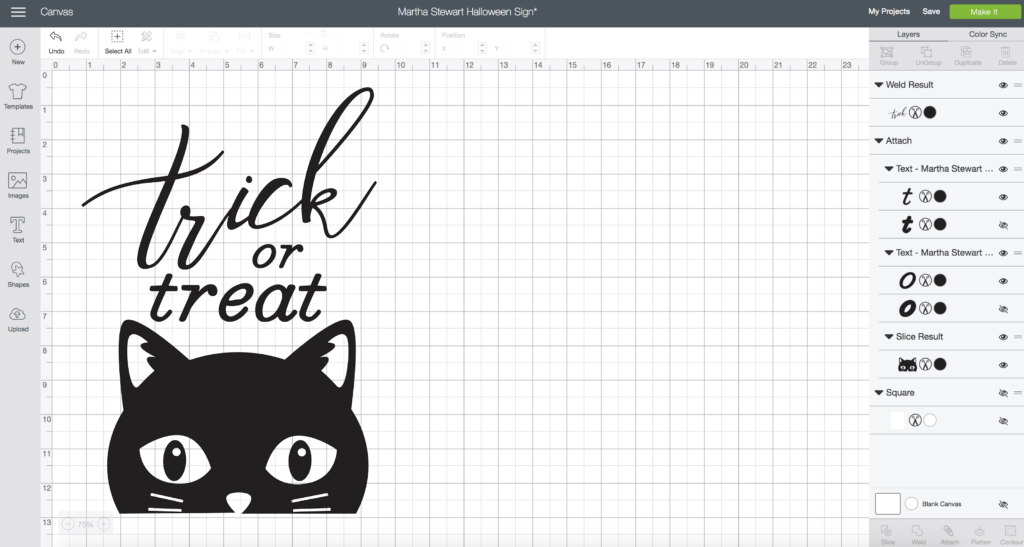Show the hidden Square group
This screenshot has width=1024, height=547.
click(1002, 393)
